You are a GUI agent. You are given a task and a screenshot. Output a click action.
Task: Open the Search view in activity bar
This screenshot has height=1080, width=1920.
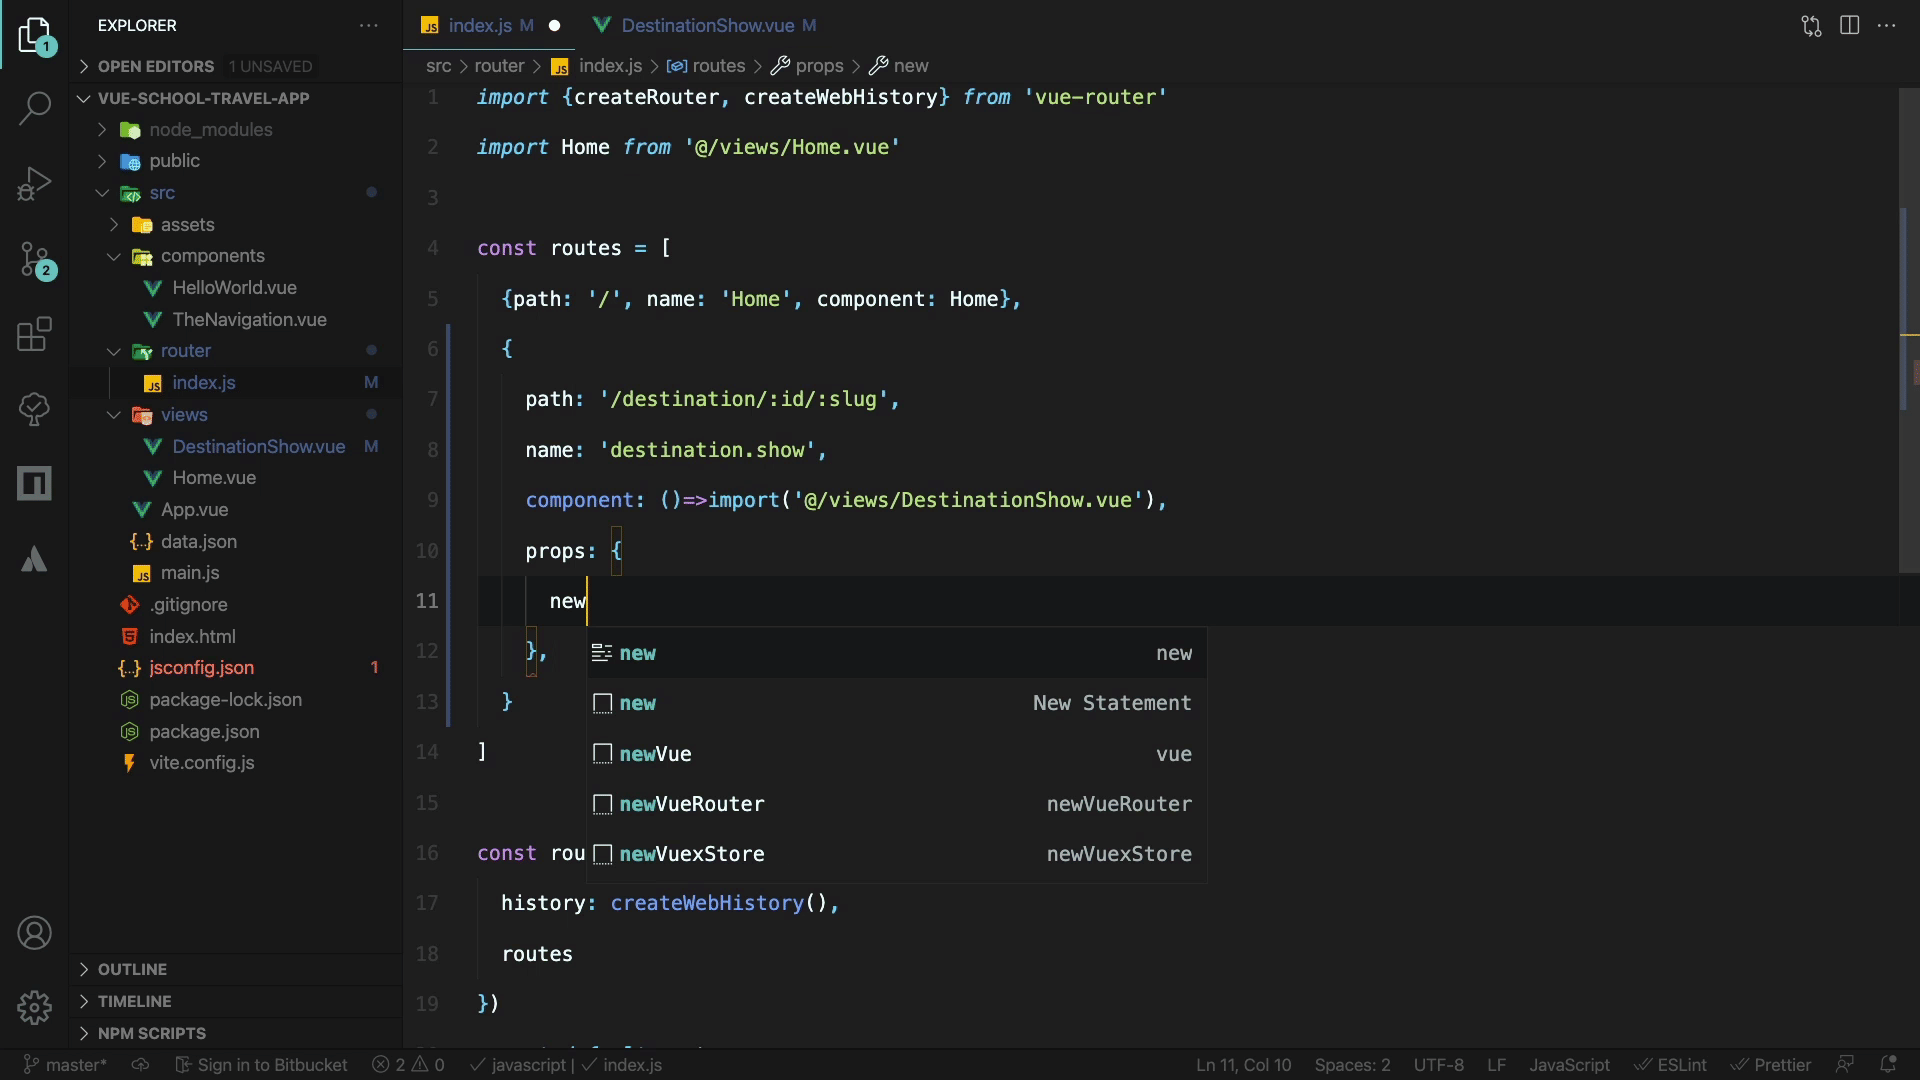click(34, 108)
